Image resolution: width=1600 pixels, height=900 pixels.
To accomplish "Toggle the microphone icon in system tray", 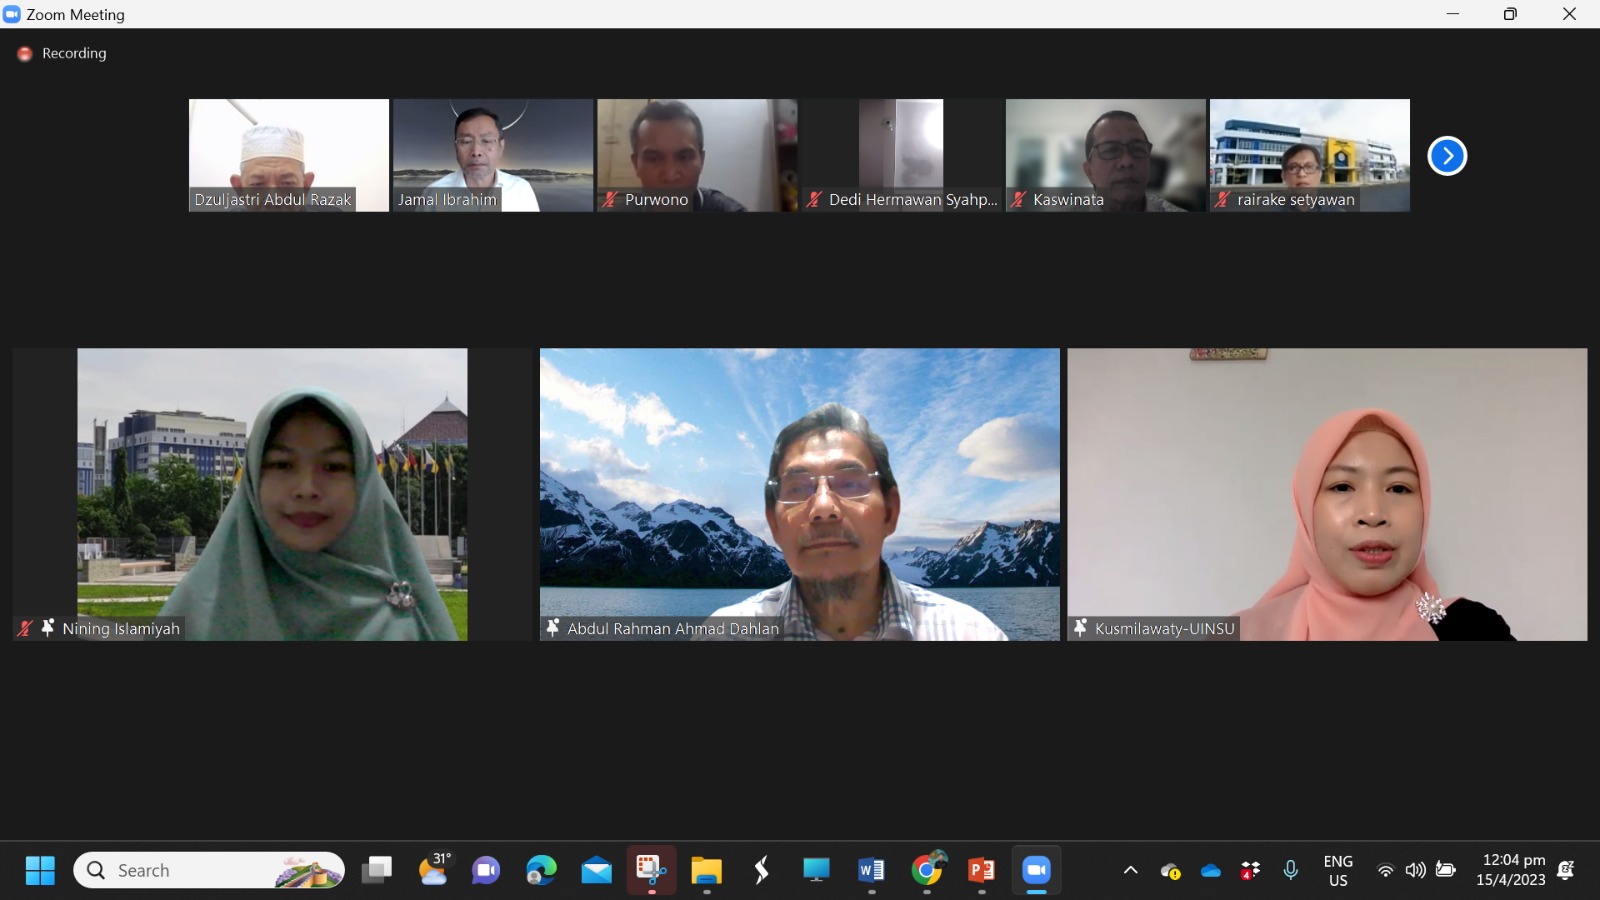I will click(x=1290, y=870).
